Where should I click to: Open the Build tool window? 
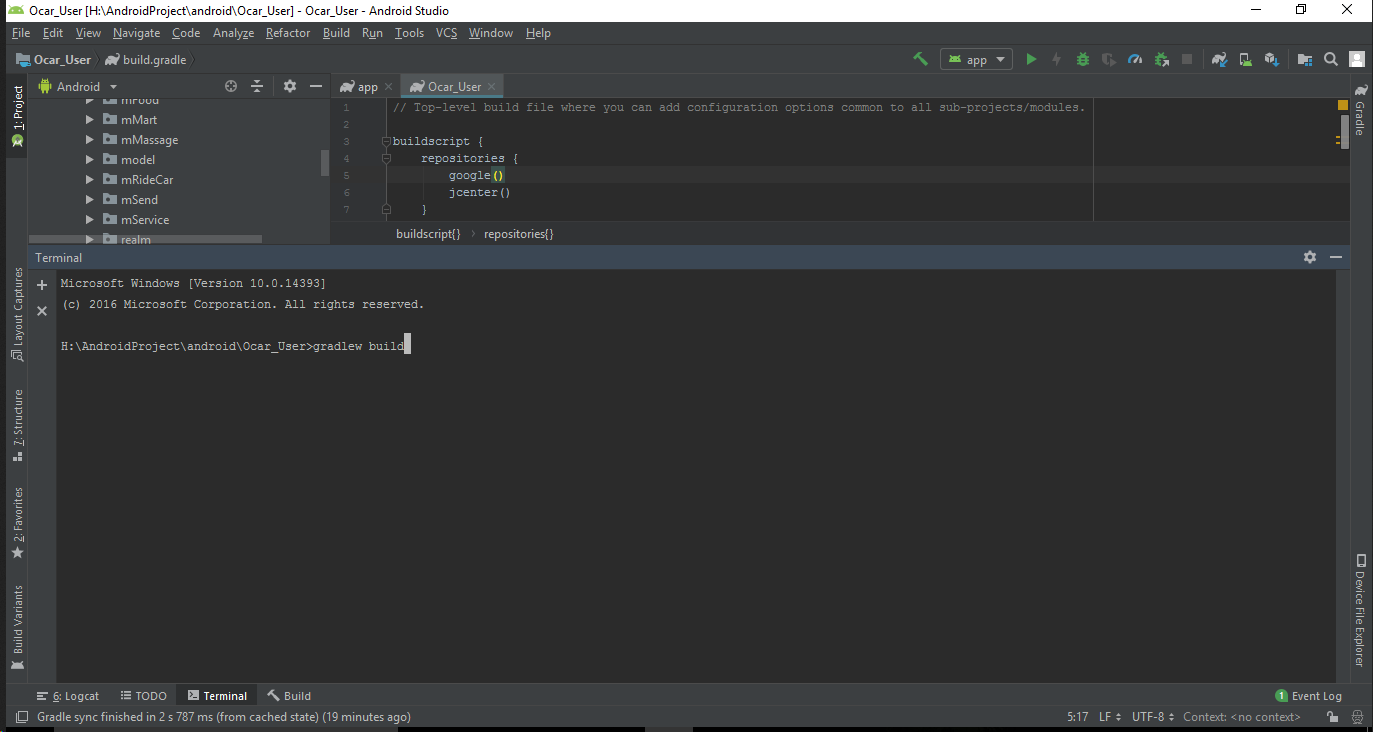coord(289,696)
